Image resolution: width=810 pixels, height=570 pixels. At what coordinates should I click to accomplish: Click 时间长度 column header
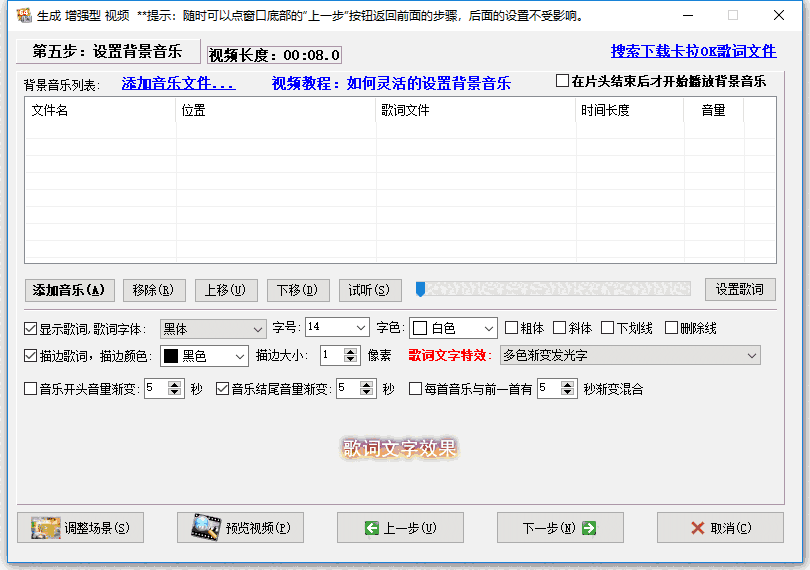click(630, 110)
